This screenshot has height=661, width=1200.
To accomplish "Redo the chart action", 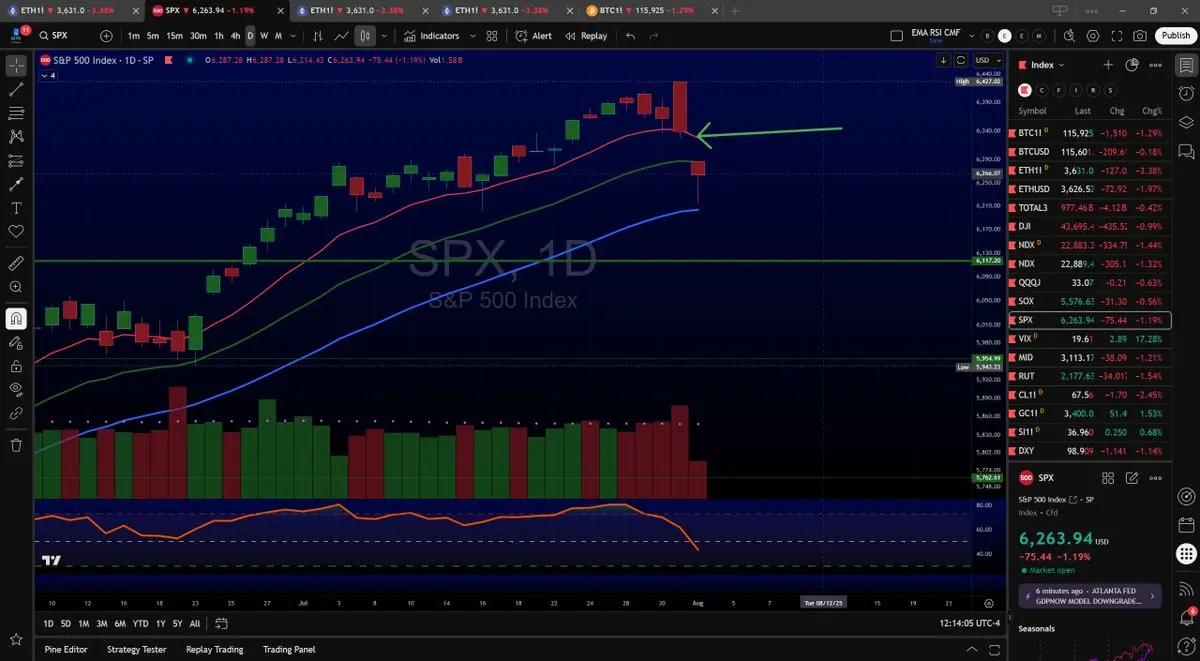I will [654, 36].
